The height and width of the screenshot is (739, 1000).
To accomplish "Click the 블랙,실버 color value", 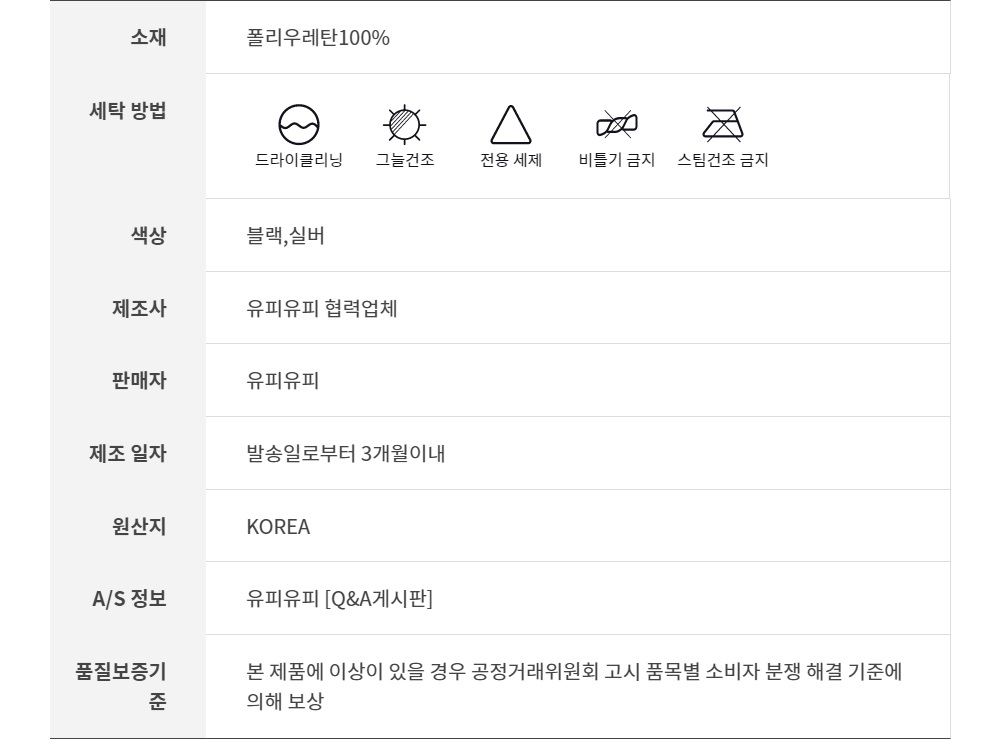I will pos(285,236).
